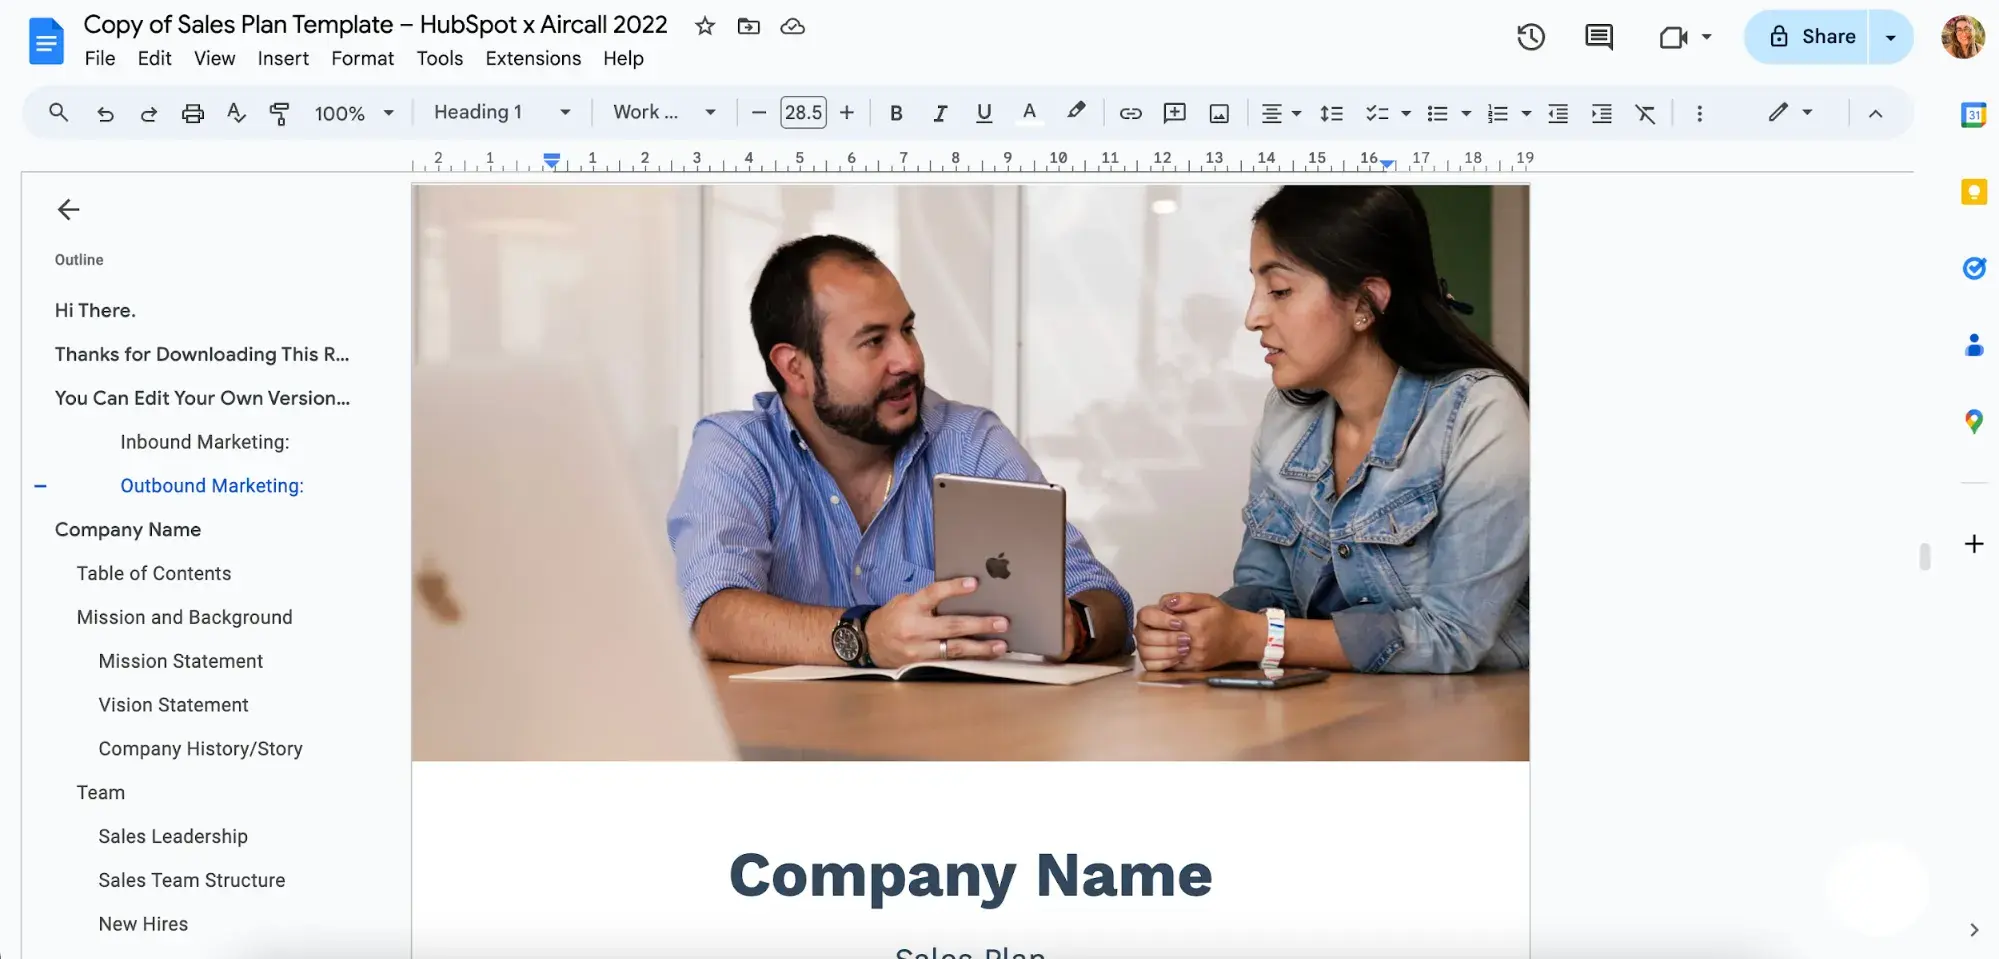Viewport: 1999px width, 959px height.
Task: Show the comments panel
Action: tap(1599, 37)
